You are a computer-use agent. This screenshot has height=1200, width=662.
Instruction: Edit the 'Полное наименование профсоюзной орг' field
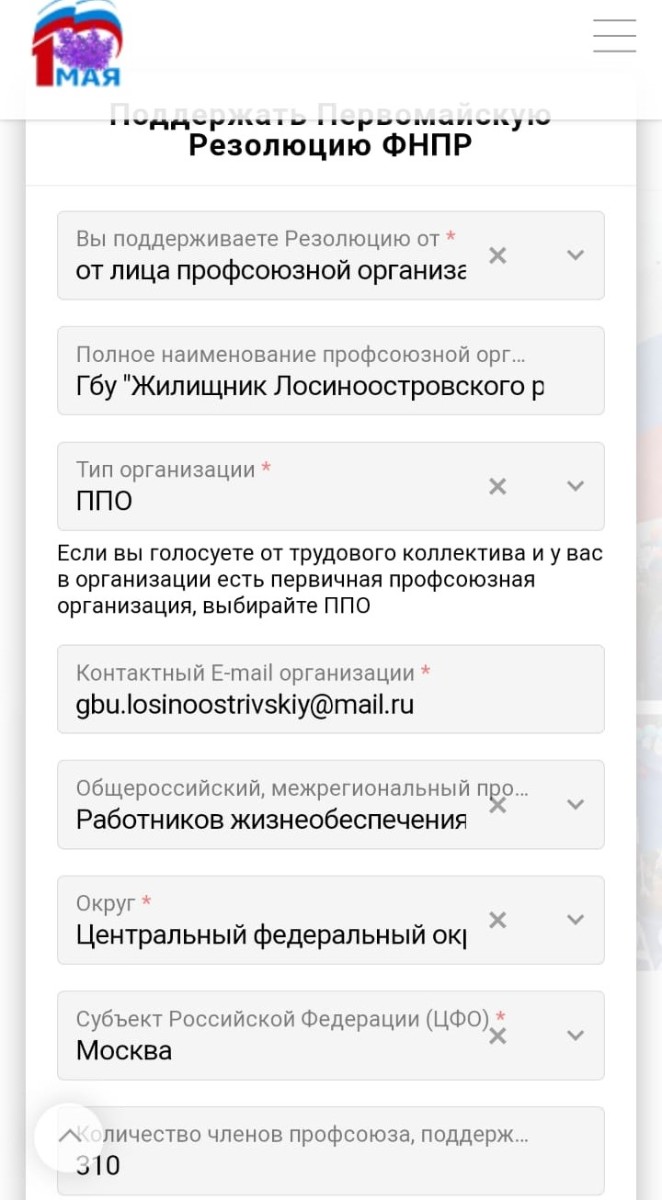(x=331, y=370)
